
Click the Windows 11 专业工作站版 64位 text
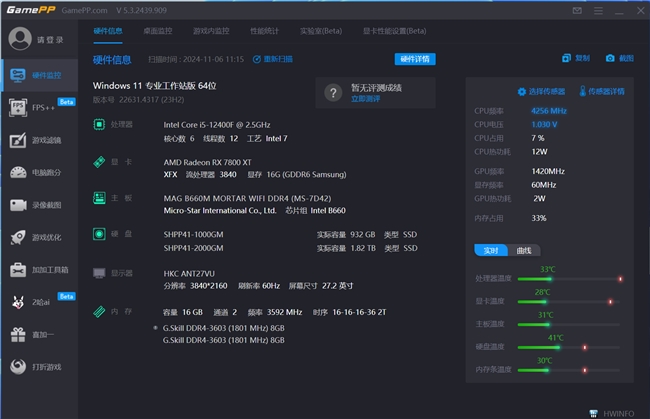155,86
